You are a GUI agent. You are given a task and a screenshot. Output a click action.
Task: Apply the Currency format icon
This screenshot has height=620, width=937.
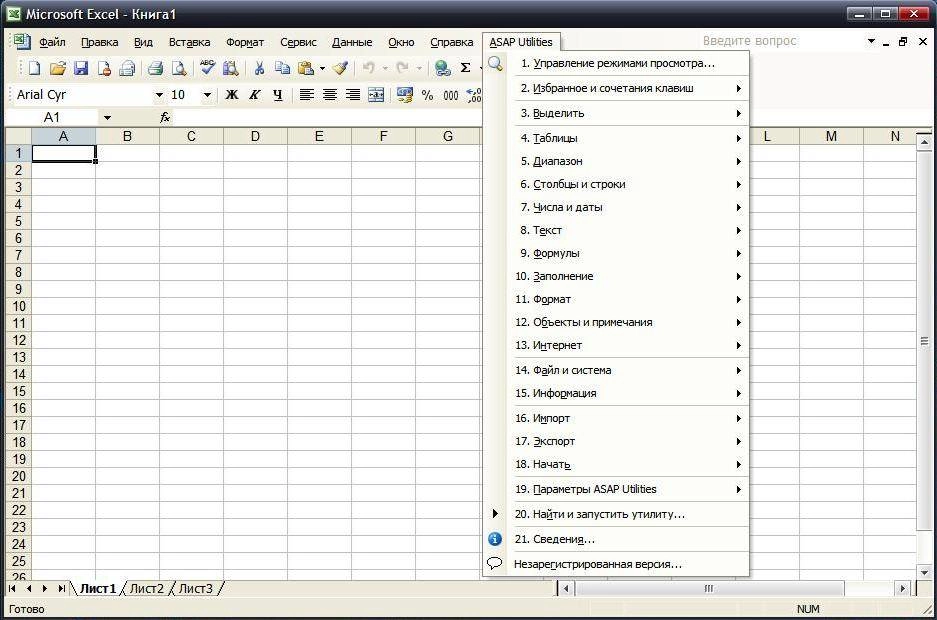pyautogui.click(x=405, y=94)
